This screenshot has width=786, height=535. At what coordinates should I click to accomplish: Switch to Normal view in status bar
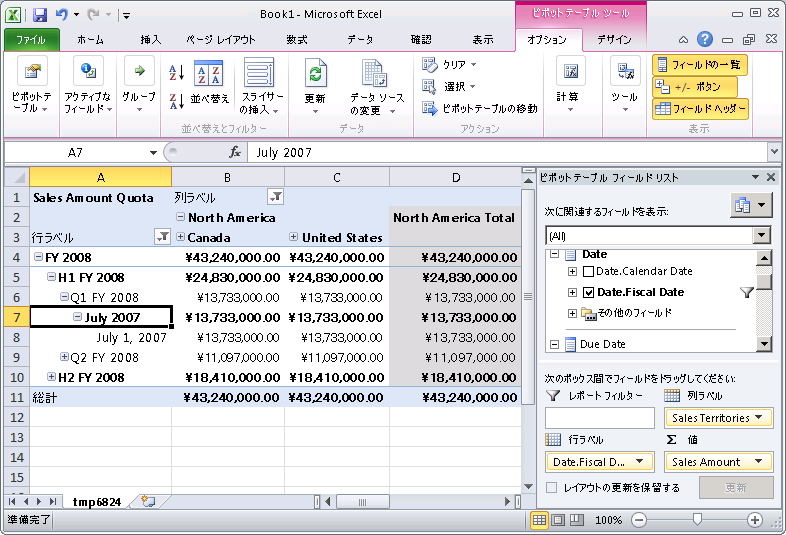pos(539,520)
